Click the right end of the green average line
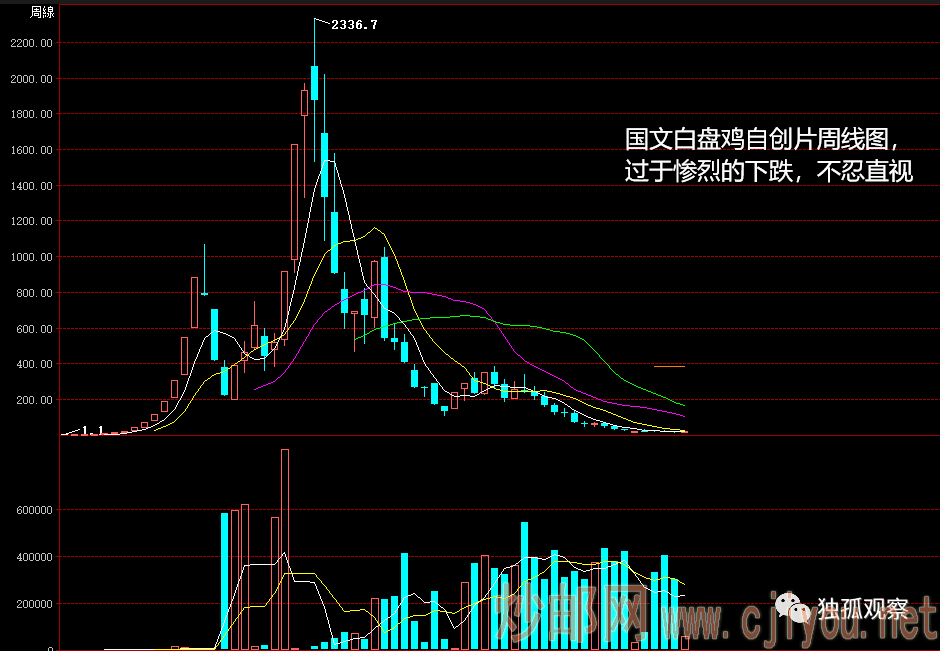This screenshot has height=651, width=940. (683, 404)
